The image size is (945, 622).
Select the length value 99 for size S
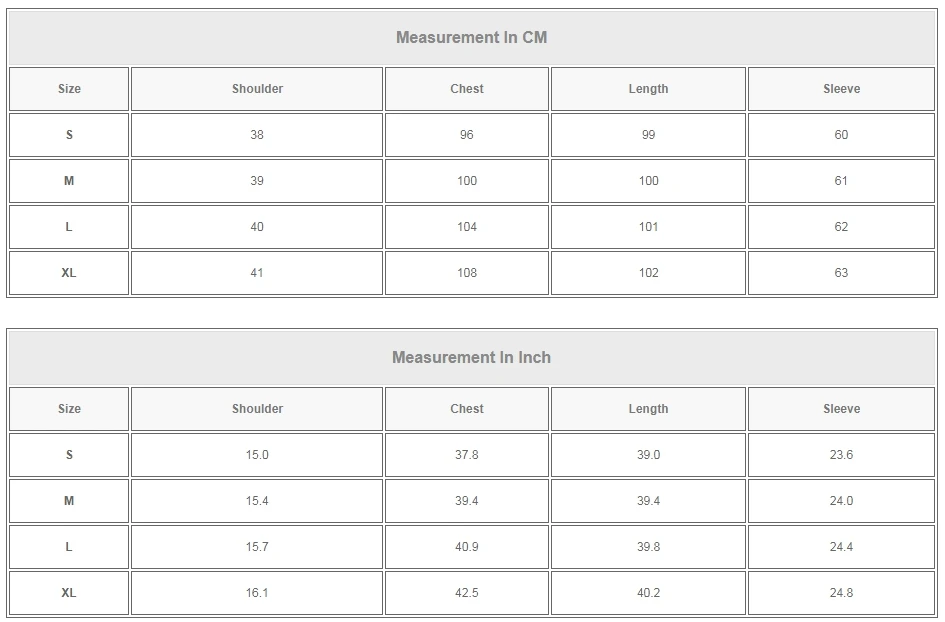point(648,135)
